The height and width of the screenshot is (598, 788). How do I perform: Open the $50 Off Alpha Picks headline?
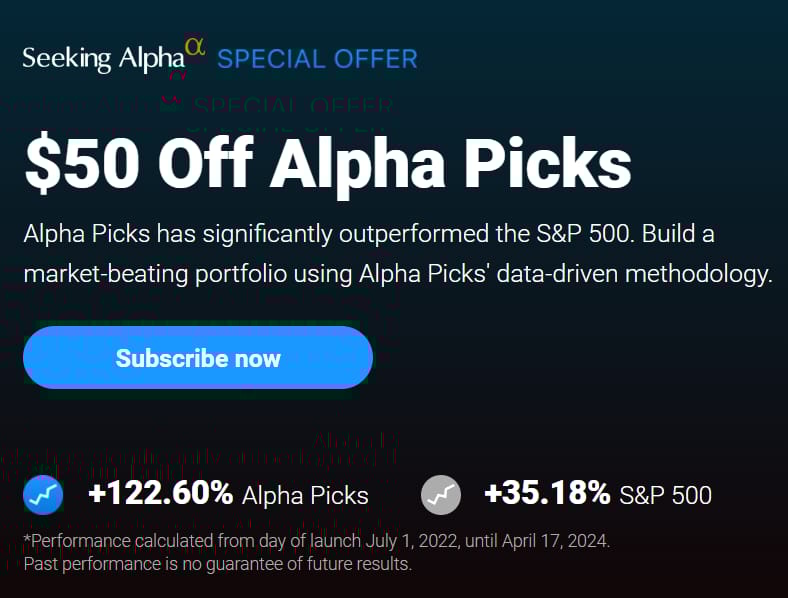[x=328, y=164]
